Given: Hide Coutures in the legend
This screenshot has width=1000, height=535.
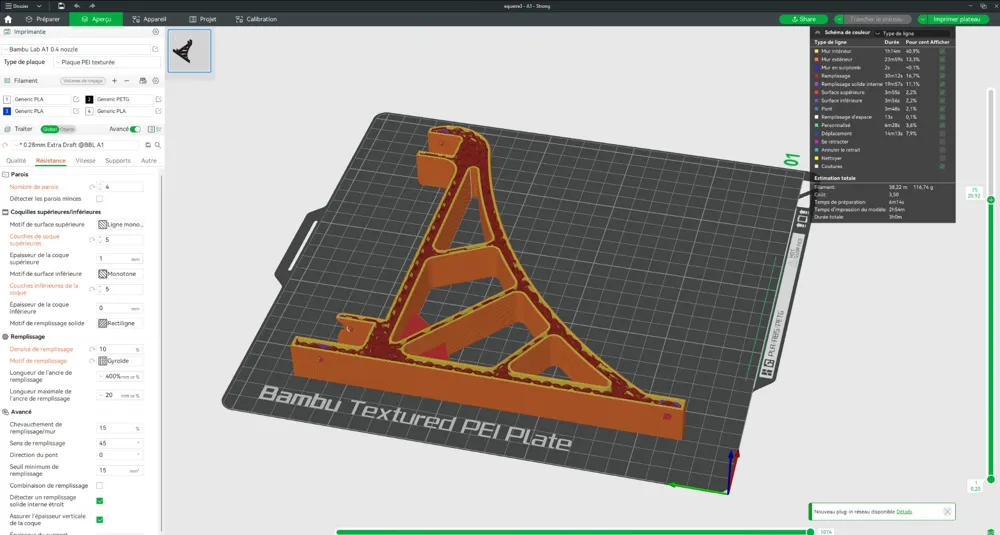Looking at the screenshot, I should tap(942, 166).
